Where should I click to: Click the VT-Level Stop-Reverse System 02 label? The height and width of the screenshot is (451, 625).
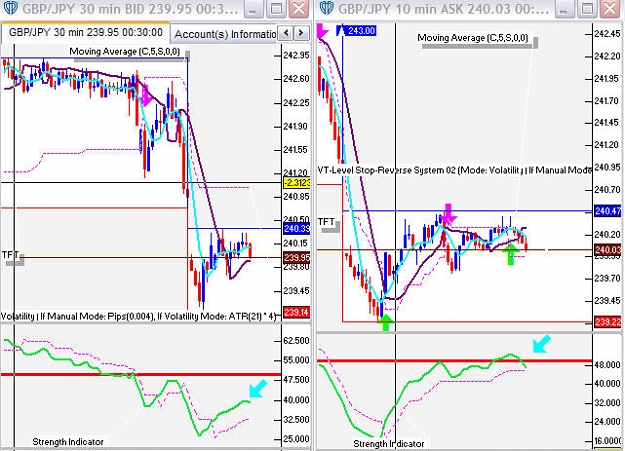coord(454,170)
